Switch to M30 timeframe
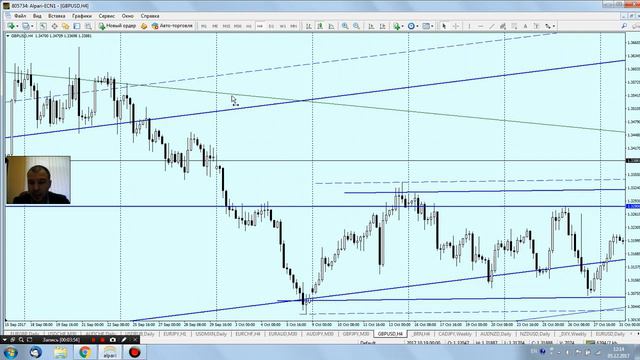 tap(238, 26)
